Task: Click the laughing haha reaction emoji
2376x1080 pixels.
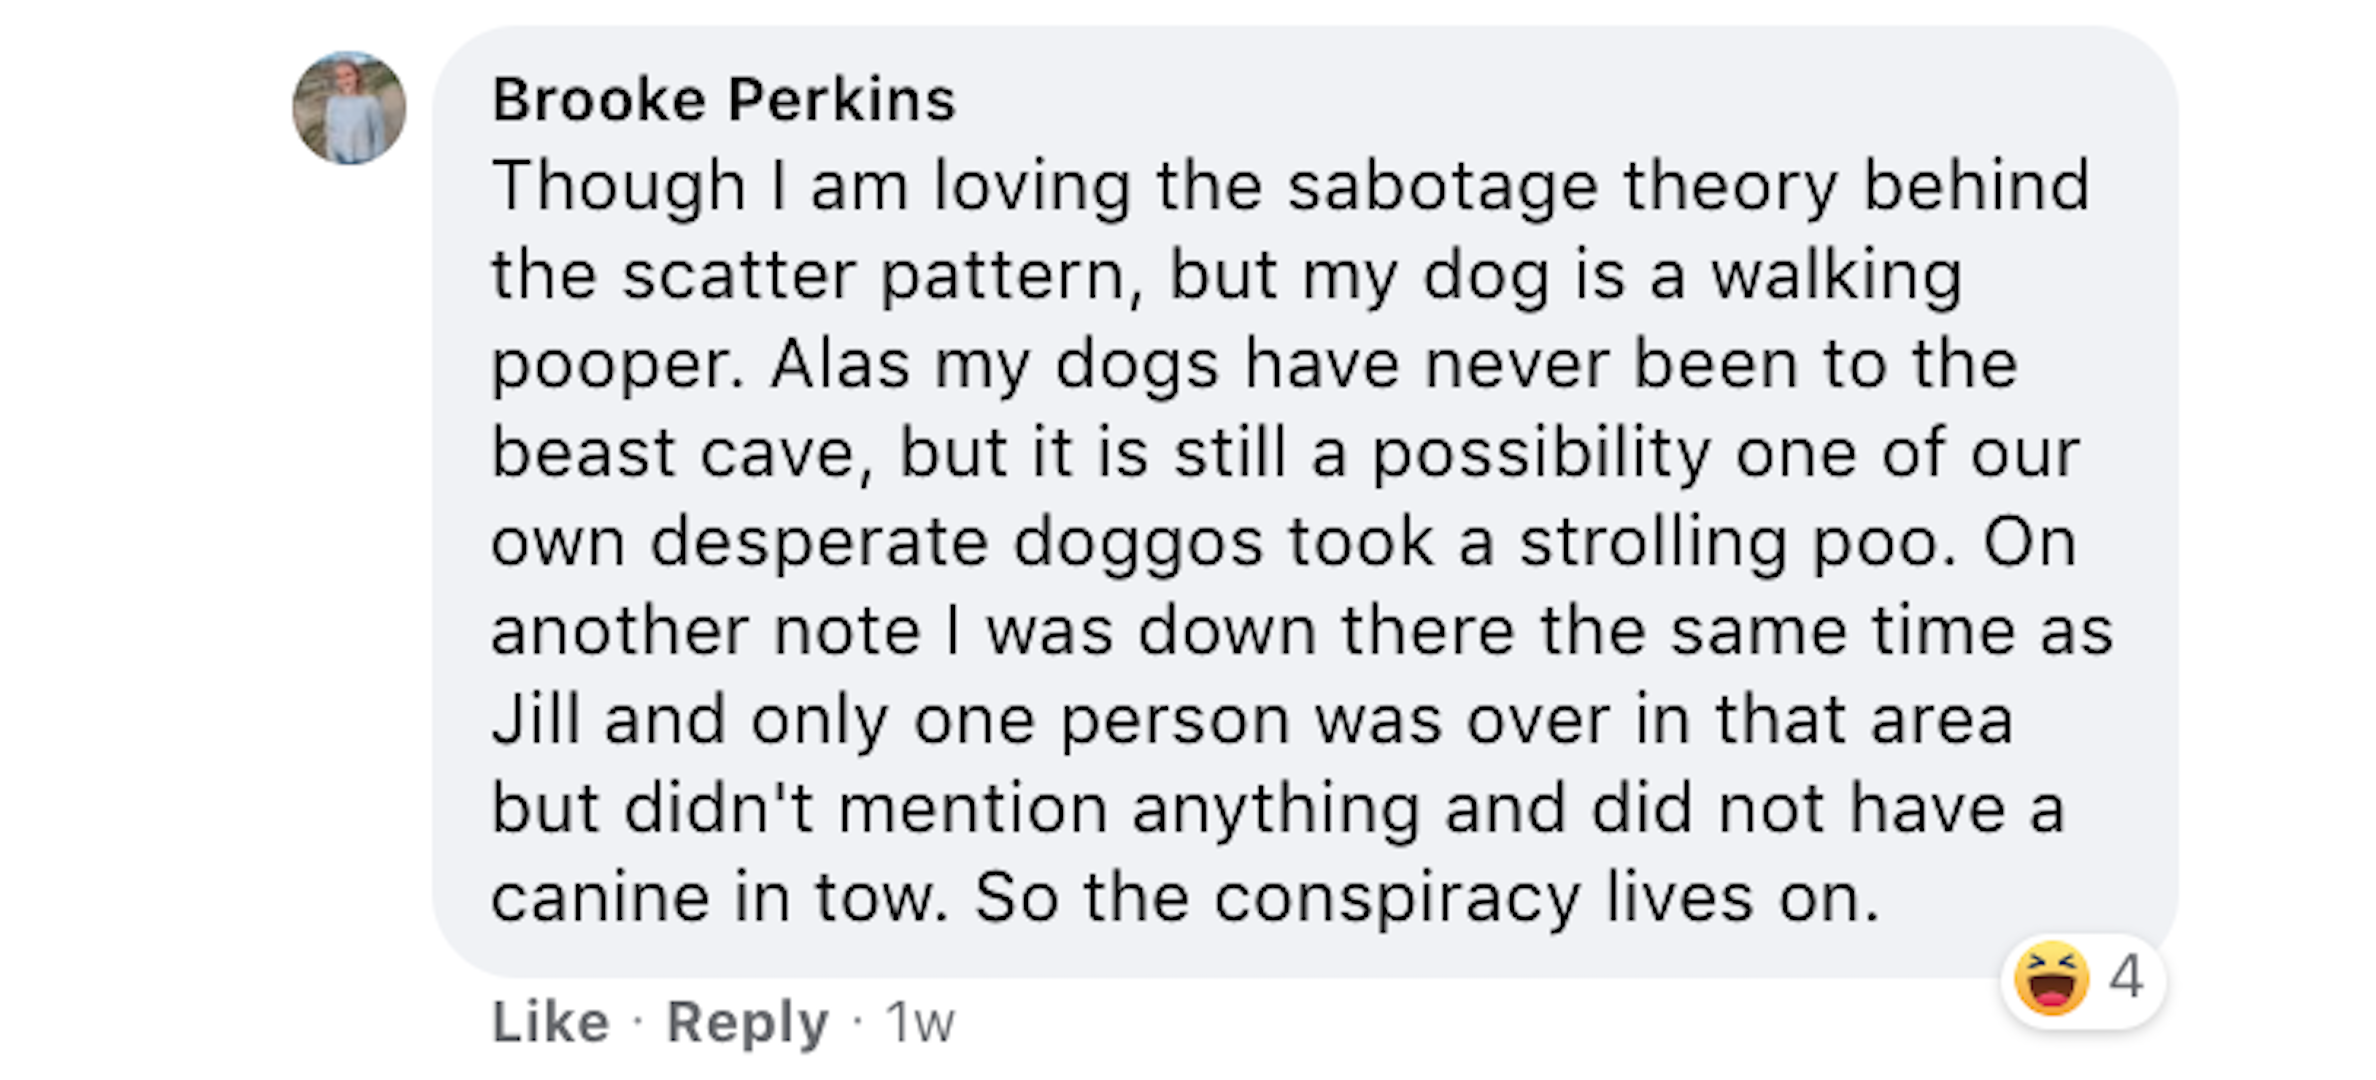Action: coord(2051,979)
